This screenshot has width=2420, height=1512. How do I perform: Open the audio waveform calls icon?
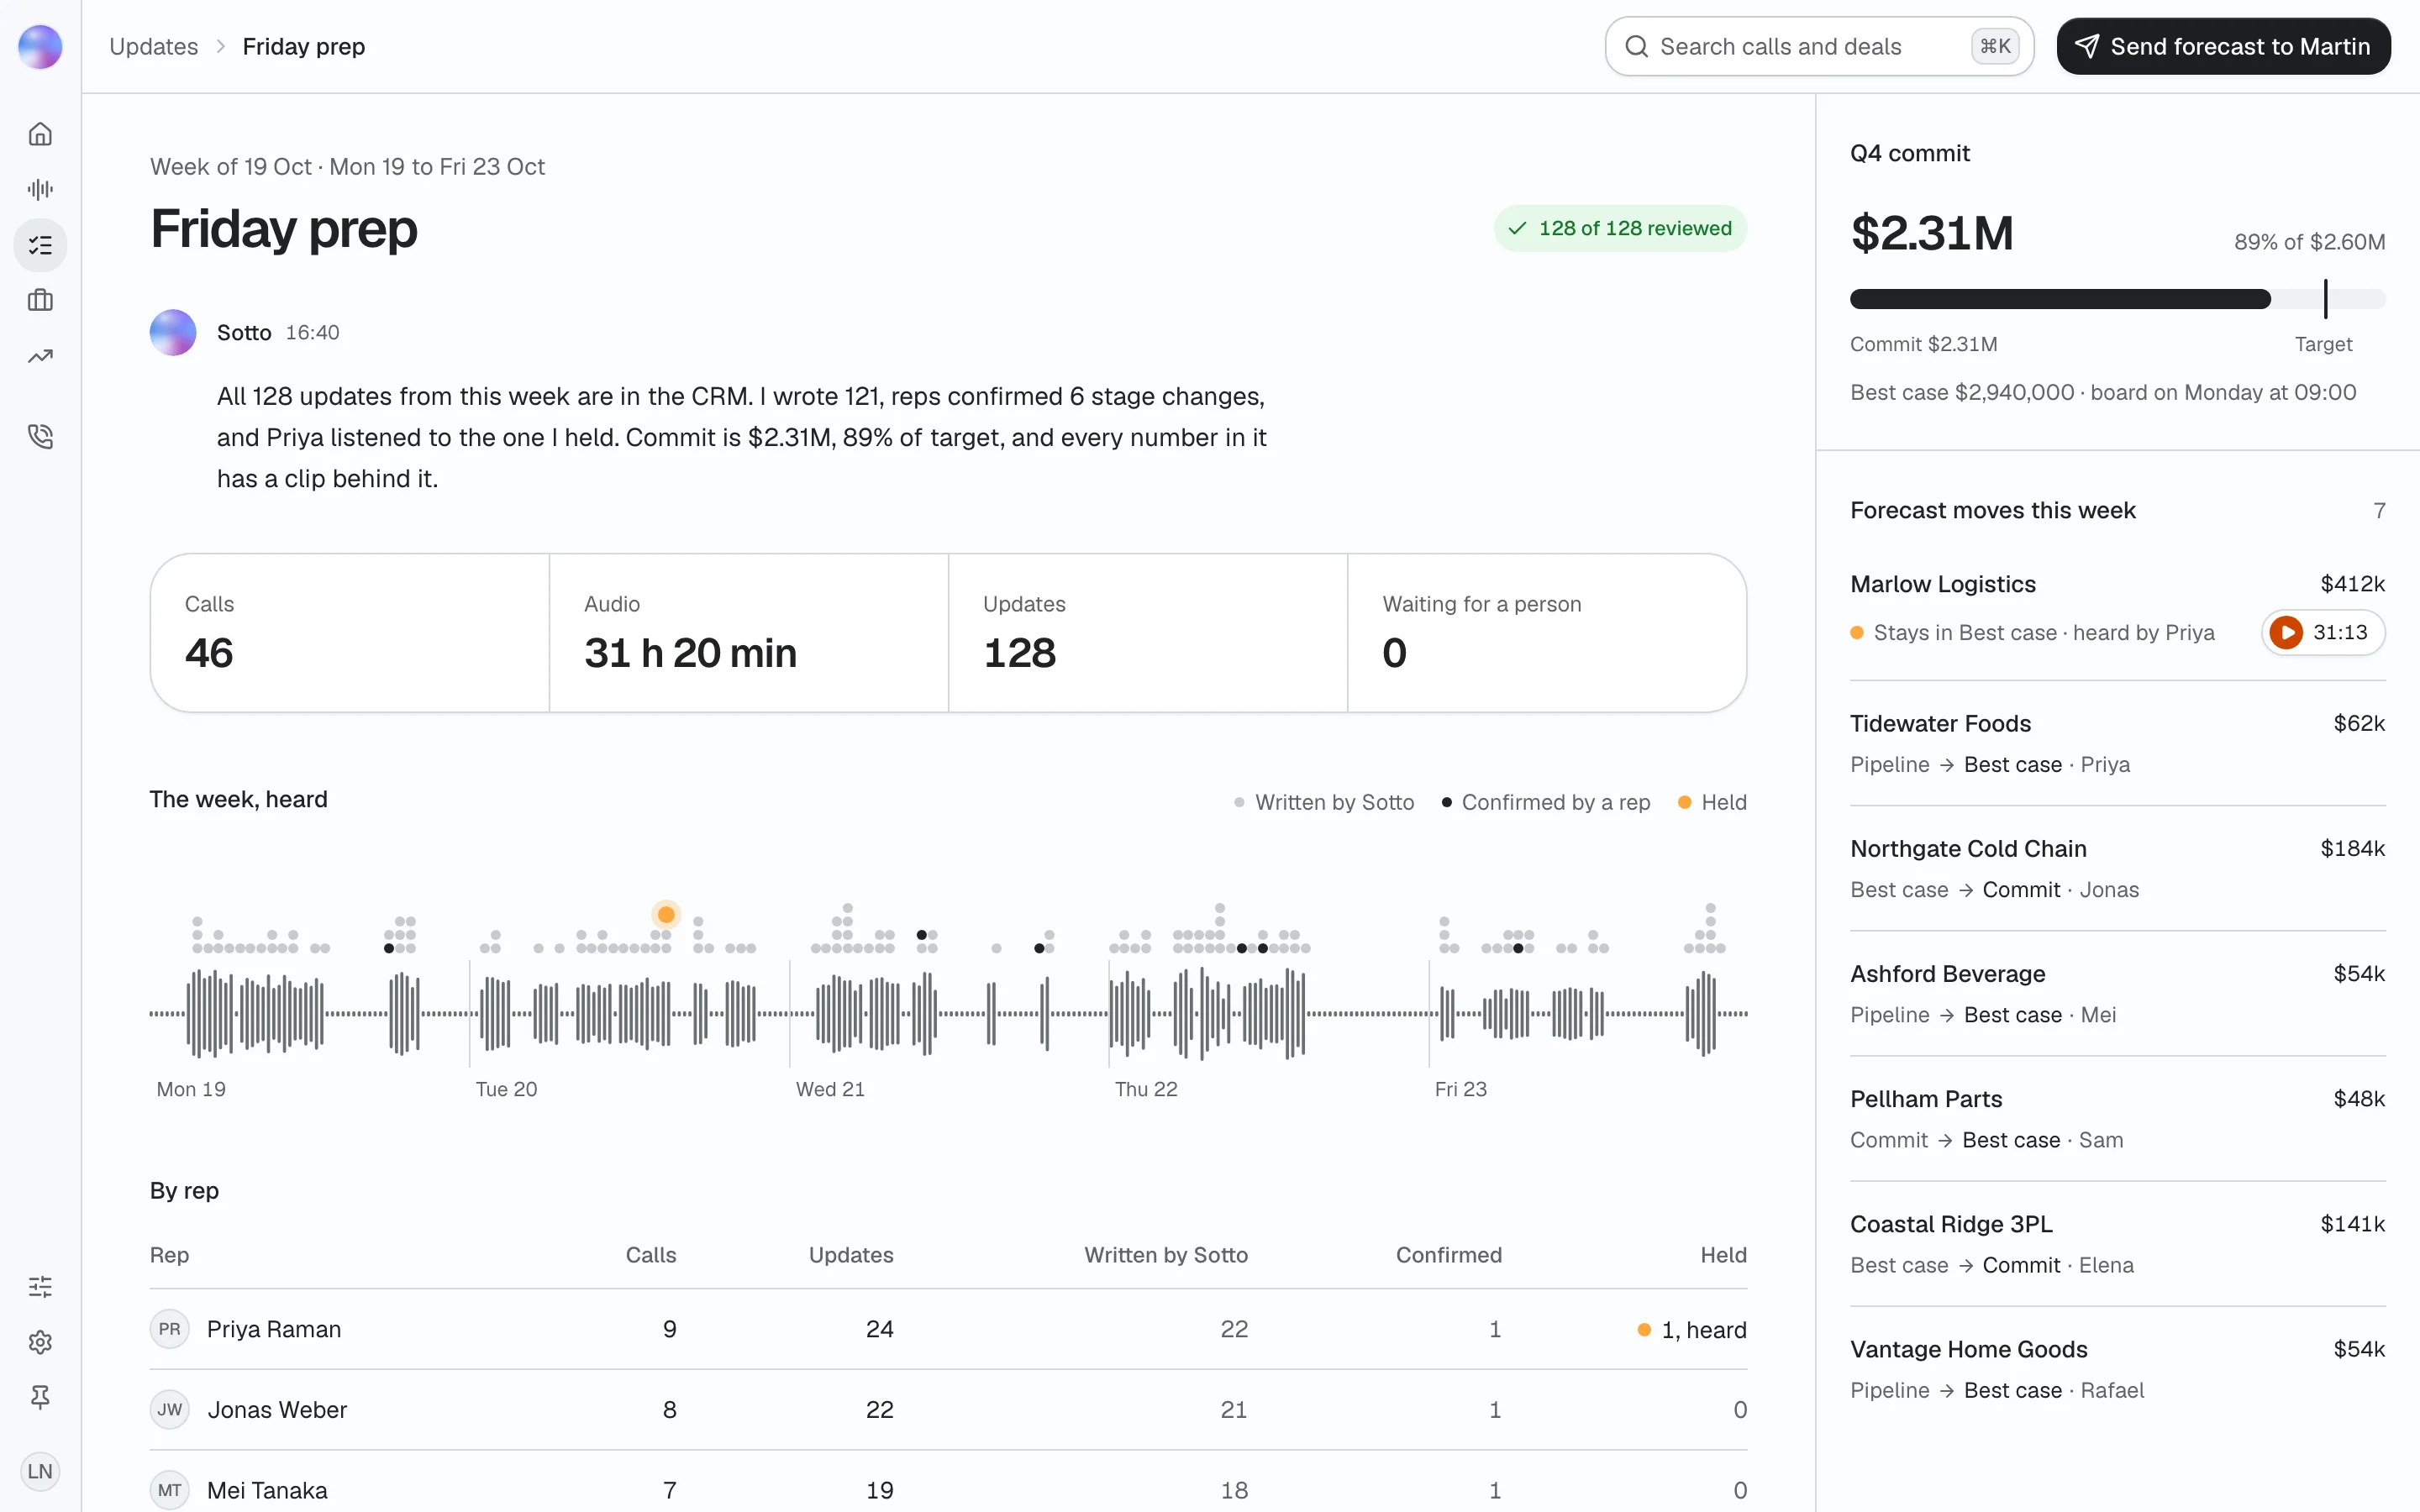(x=40, y=189)
